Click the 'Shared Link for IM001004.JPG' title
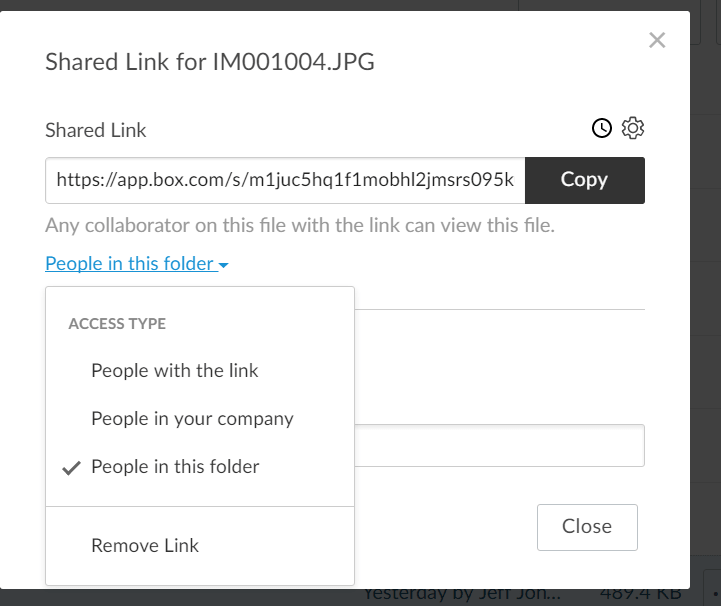721x606 pixels. point(210,62)
